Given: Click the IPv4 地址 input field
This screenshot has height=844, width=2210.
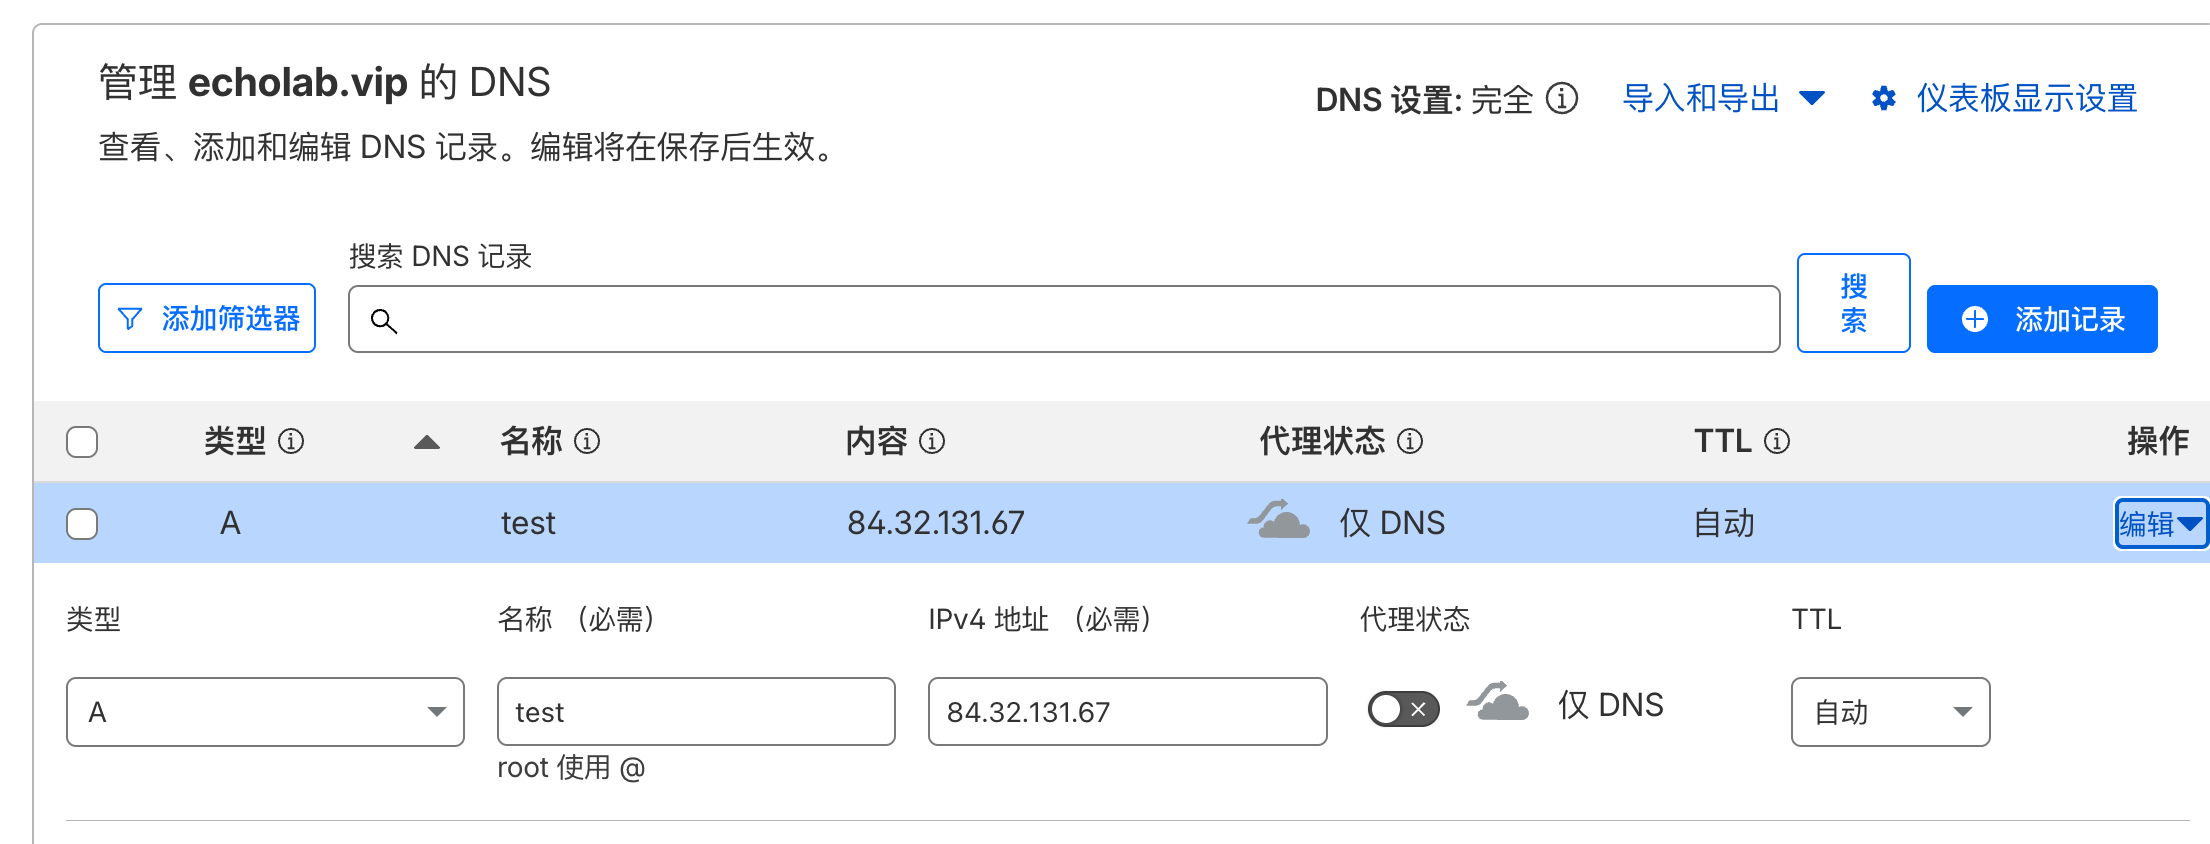Looking at the screenshot, I should tap(1127, 712).
